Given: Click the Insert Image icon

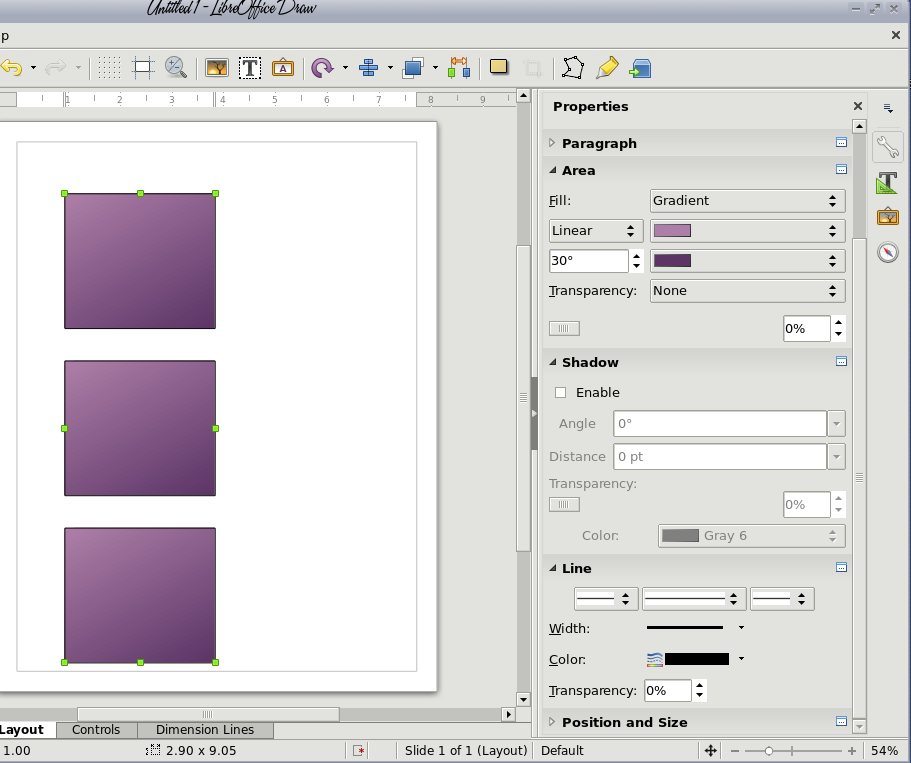Looking at the screenshot, I should point(216,68).
